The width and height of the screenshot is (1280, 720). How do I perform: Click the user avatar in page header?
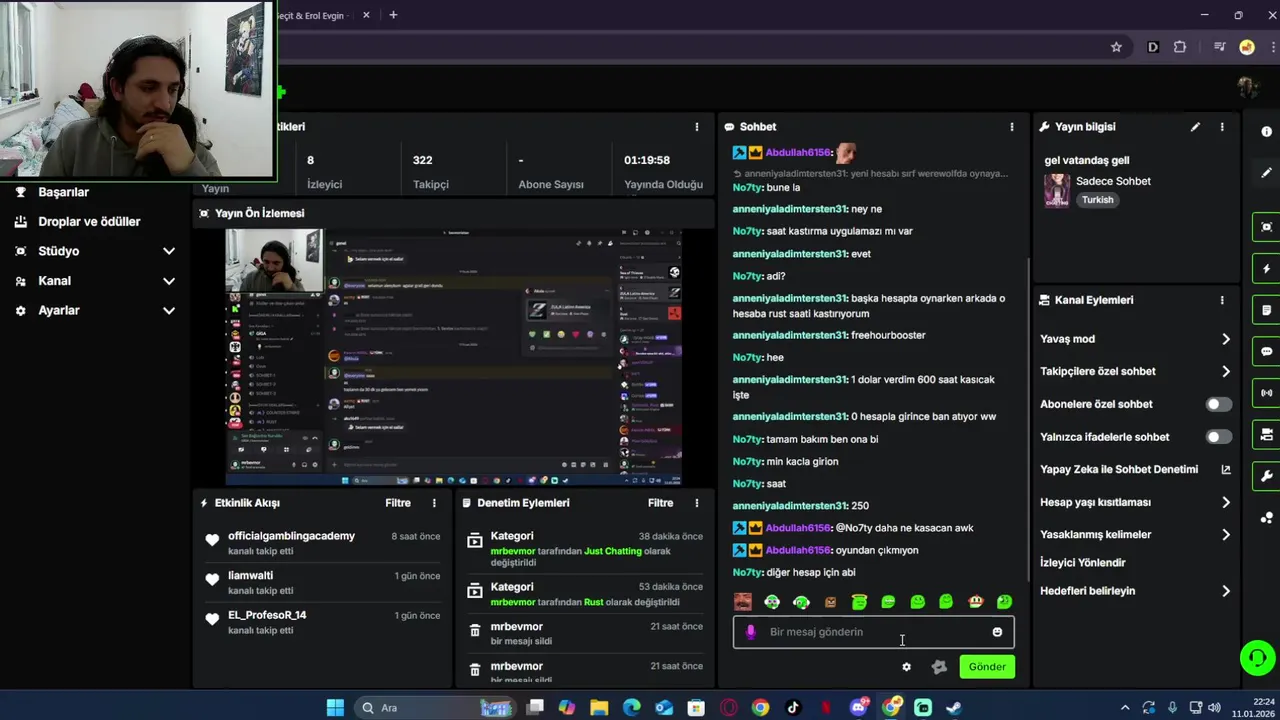(1247, 87)
